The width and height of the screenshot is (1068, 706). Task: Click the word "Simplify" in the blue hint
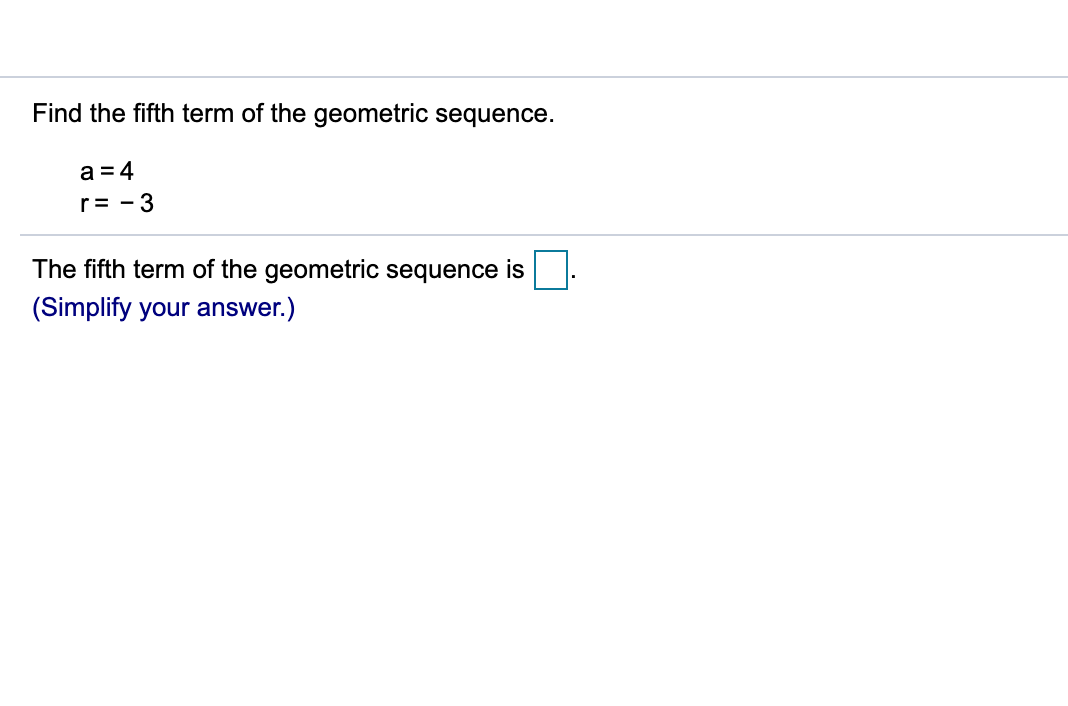(x=86, y=308)
